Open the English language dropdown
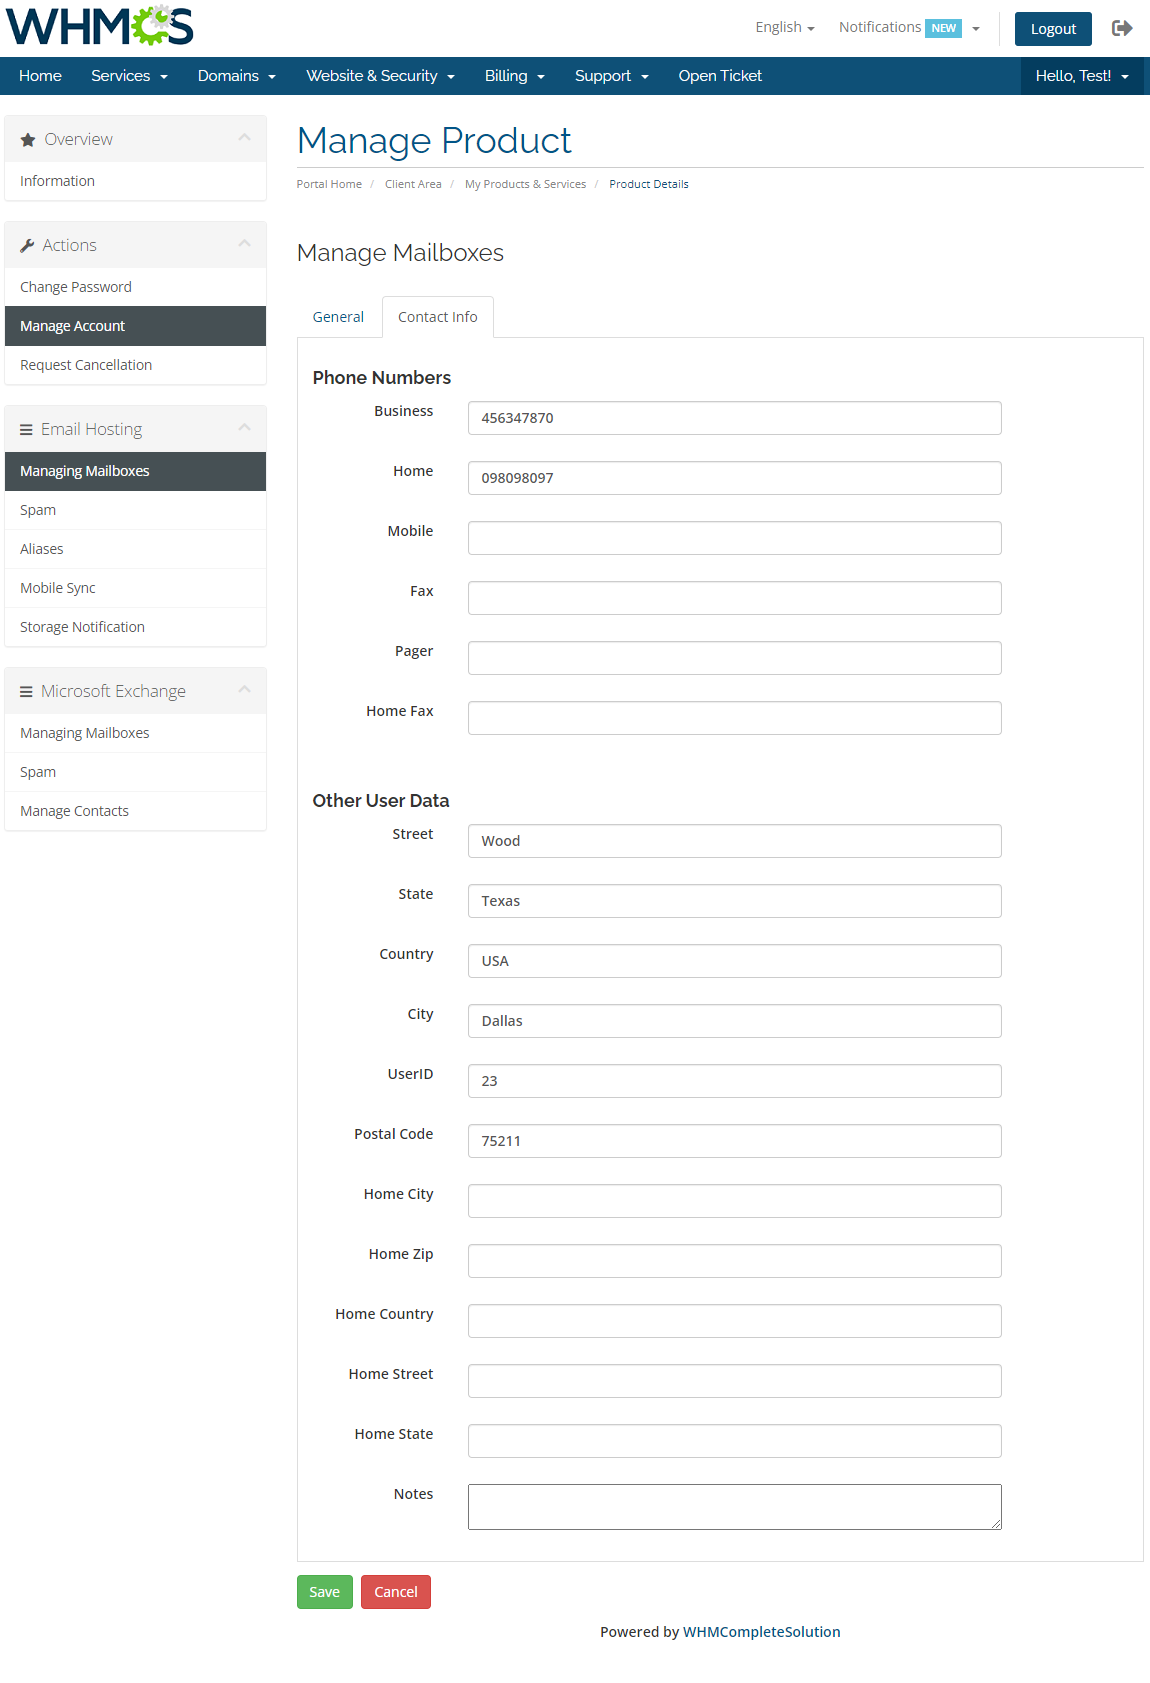Screen dimensions: 1150x1683 785,27
